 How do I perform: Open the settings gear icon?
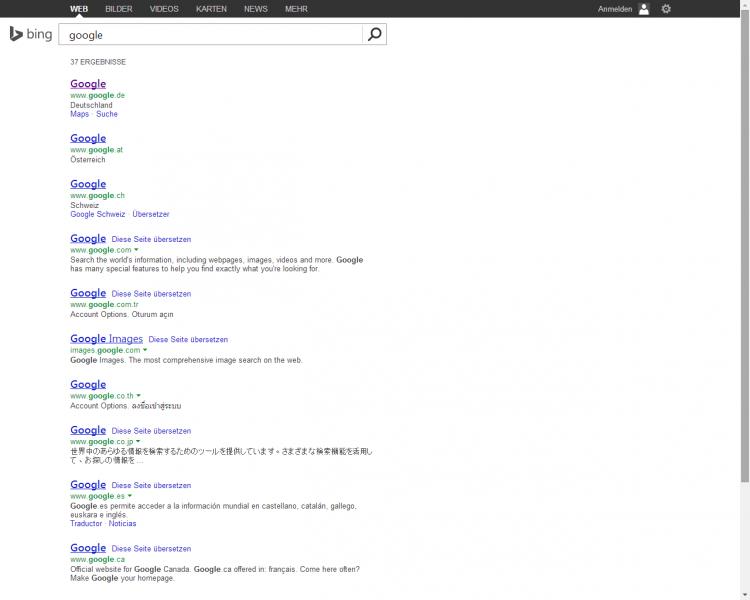pyautogui.click(x=666, y=9)
